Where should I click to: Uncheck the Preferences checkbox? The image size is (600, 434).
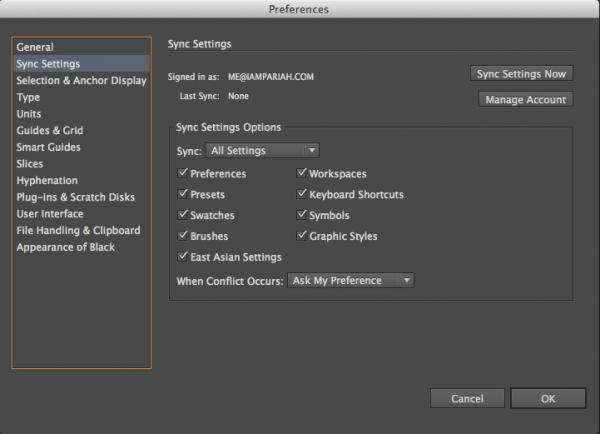pos(183,173)
